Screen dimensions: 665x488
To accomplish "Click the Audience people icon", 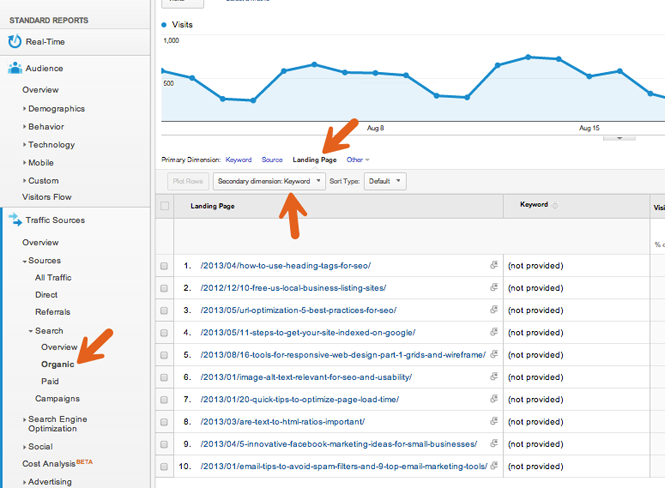I will (15, 68).
